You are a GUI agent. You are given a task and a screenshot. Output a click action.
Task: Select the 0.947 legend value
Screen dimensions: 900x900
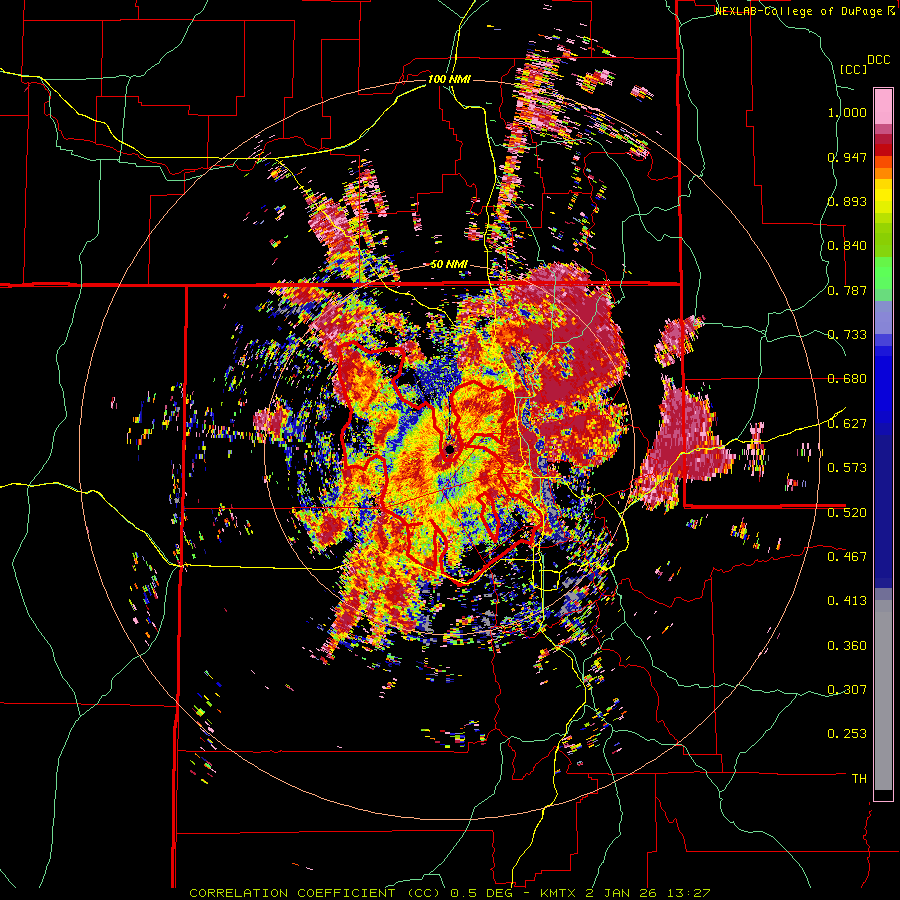click(x=847, y=157)
